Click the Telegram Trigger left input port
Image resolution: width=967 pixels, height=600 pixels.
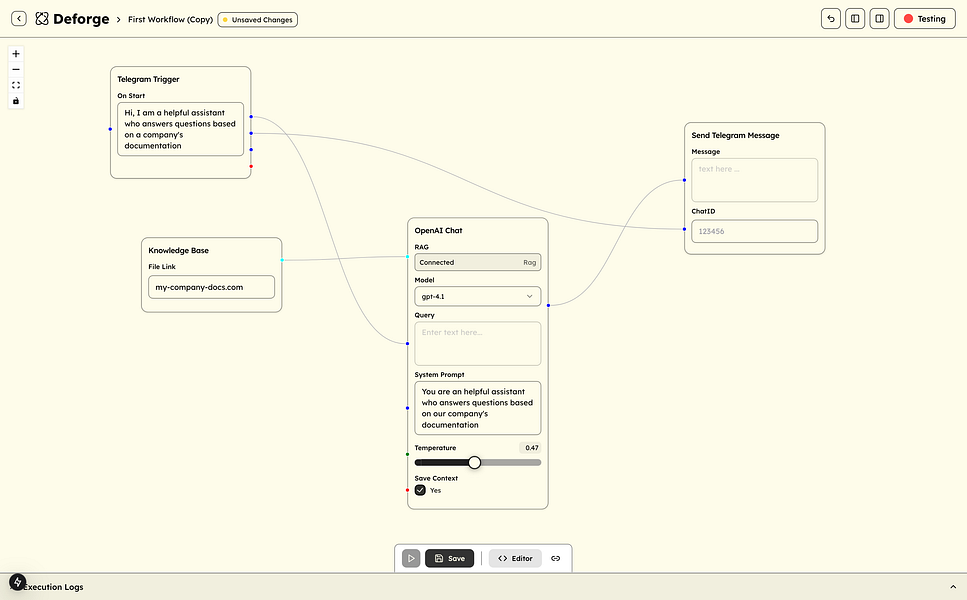click(x=110, y=129)
